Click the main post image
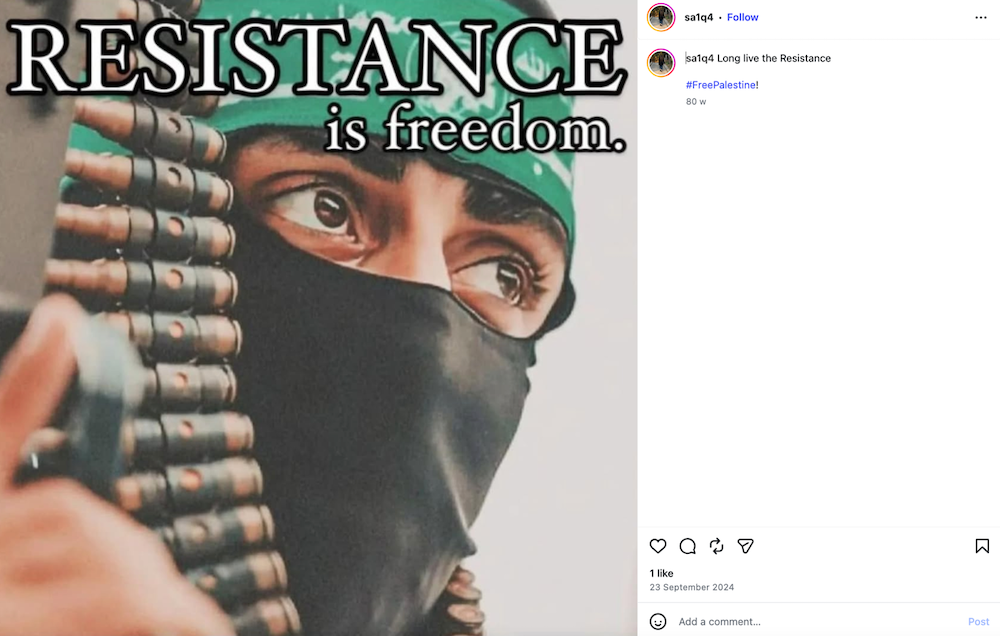Viewport: 1000px width, 636px height. click(318, 318)
